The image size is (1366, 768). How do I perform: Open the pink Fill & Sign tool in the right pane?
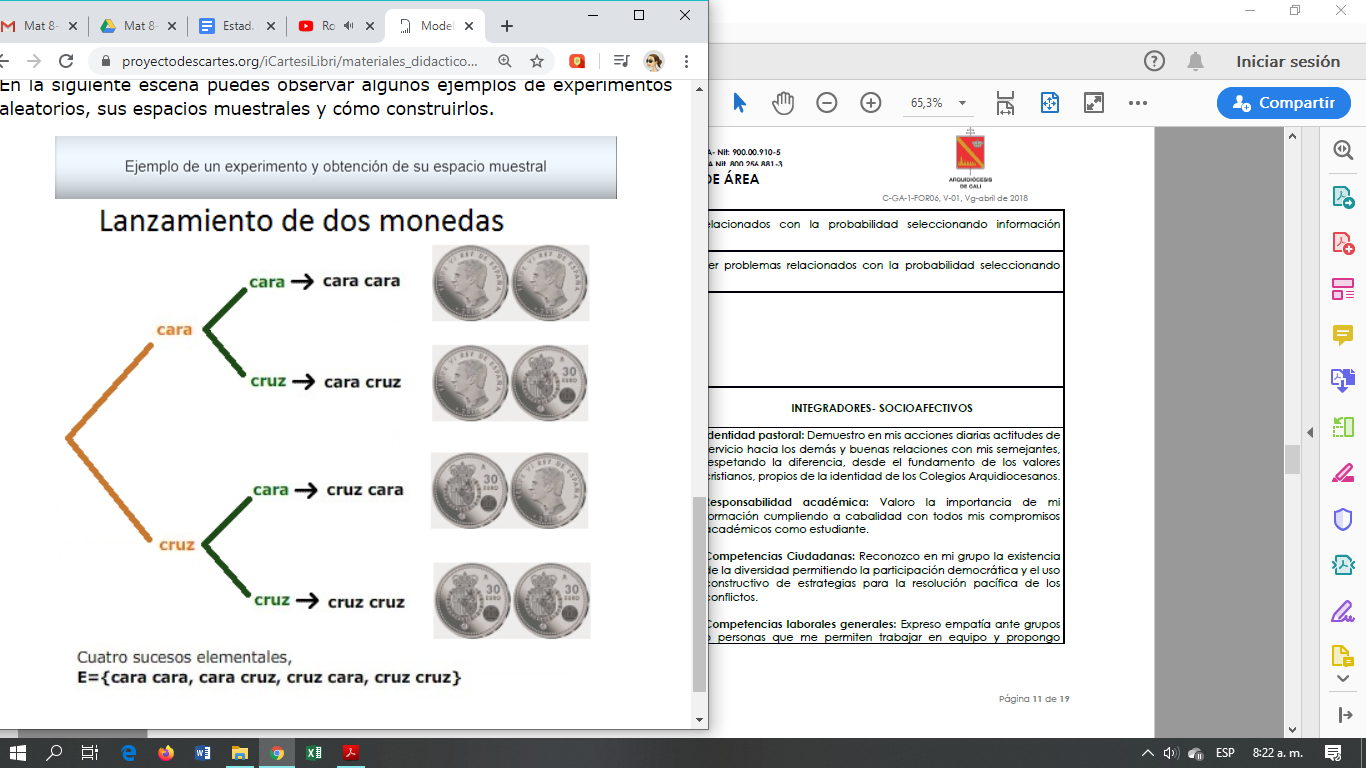[1343, 473]
